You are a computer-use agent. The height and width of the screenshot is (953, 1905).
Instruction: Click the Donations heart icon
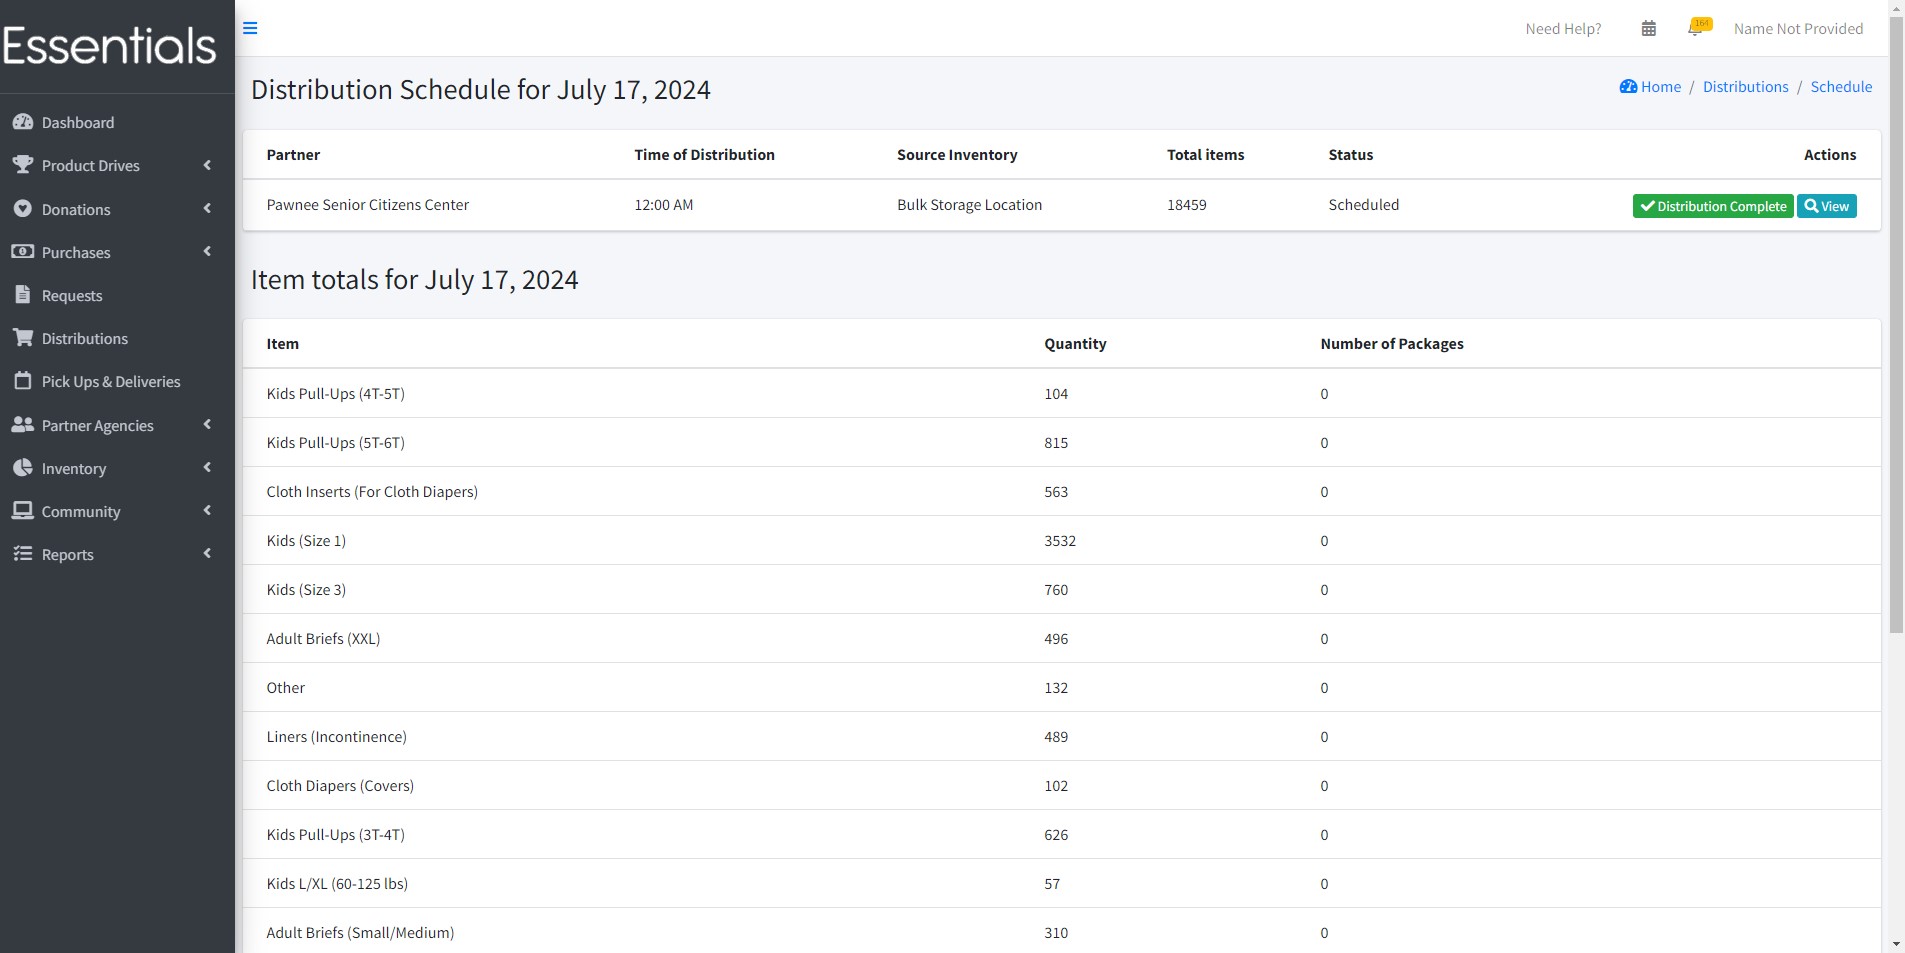tap(23, 209)
